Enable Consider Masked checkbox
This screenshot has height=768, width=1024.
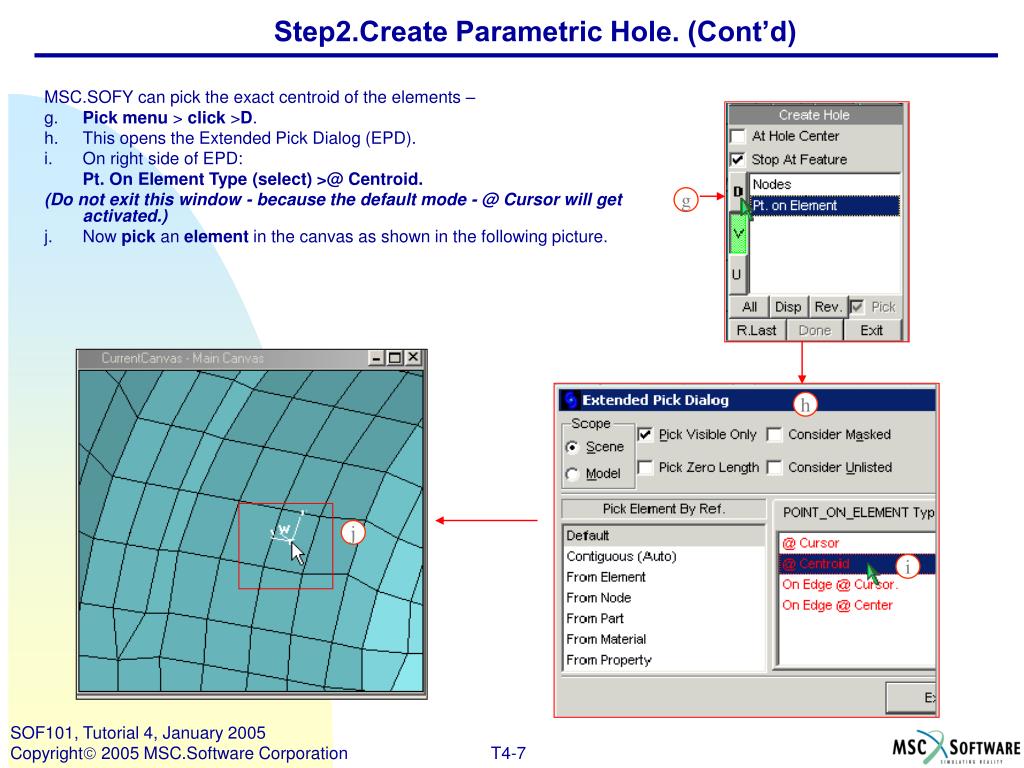[774, 434]
